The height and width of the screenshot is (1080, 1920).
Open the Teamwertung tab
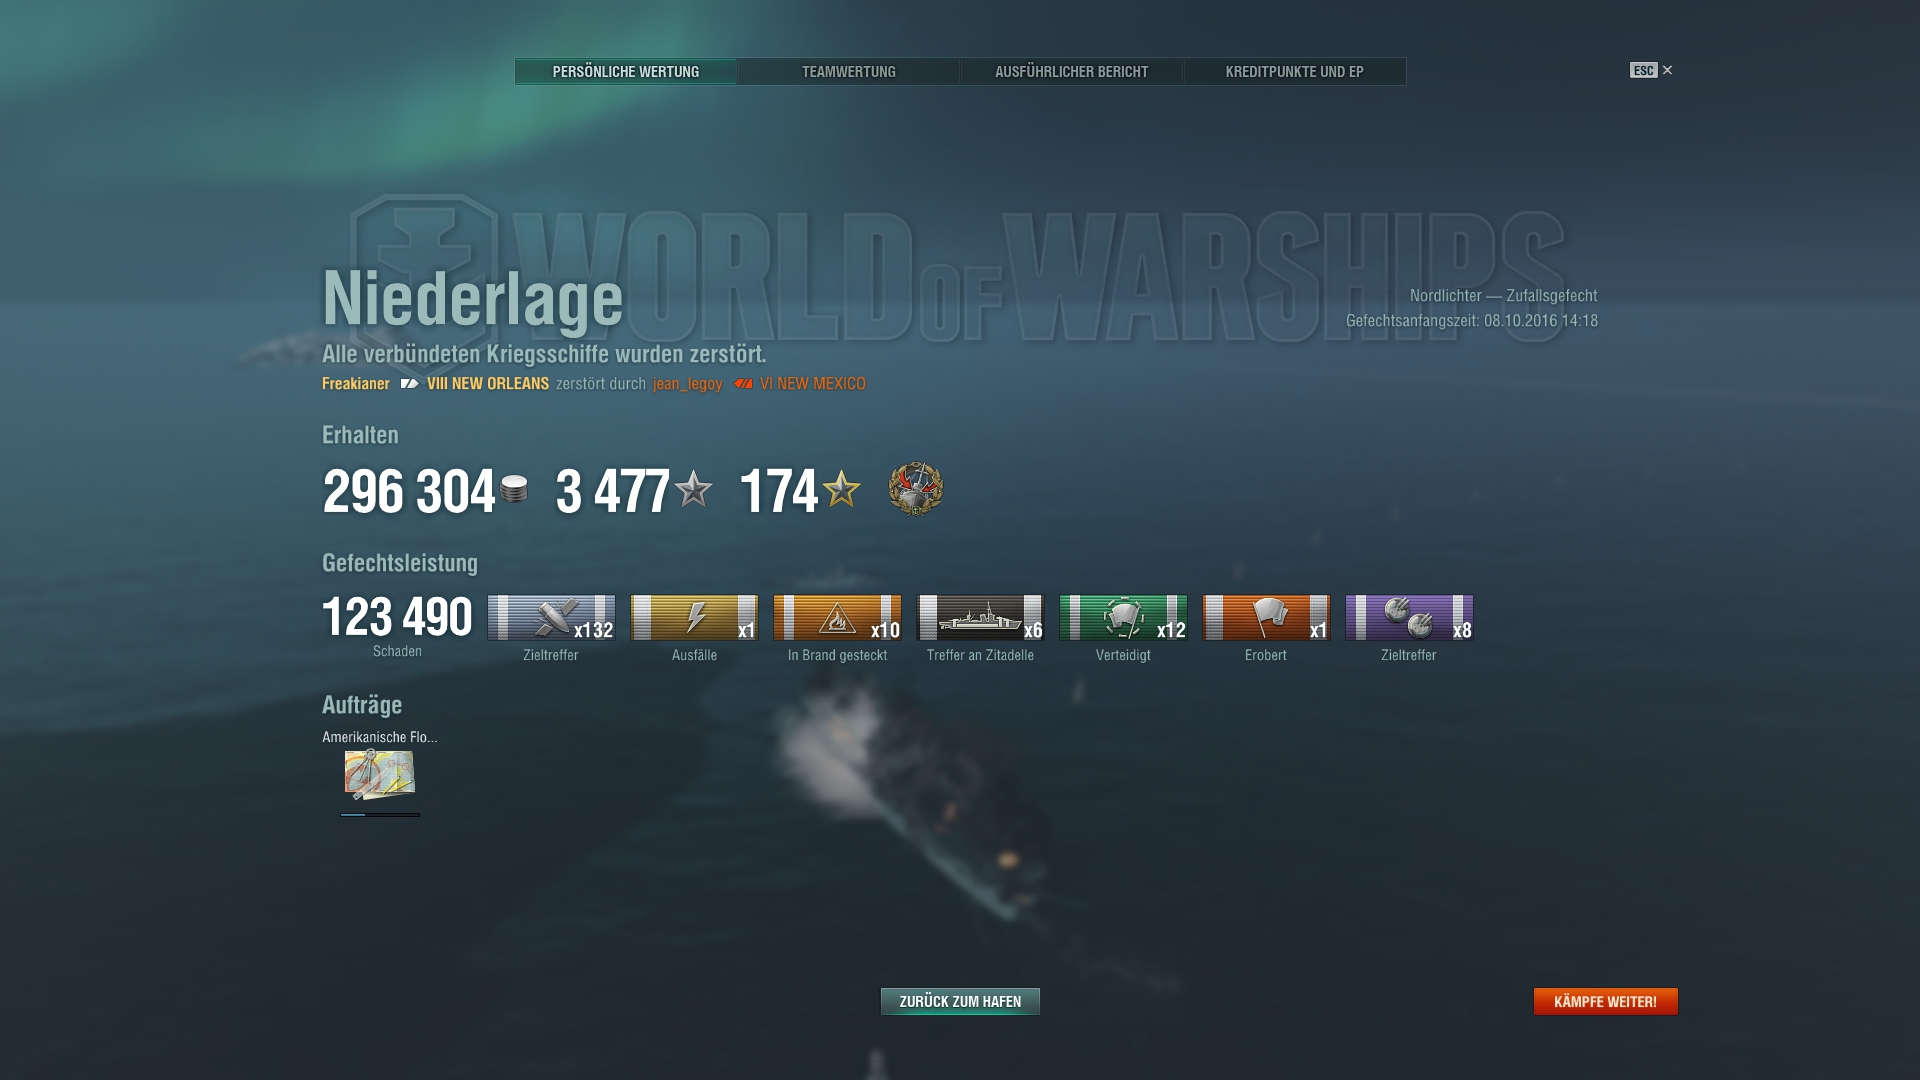[849, 71]
